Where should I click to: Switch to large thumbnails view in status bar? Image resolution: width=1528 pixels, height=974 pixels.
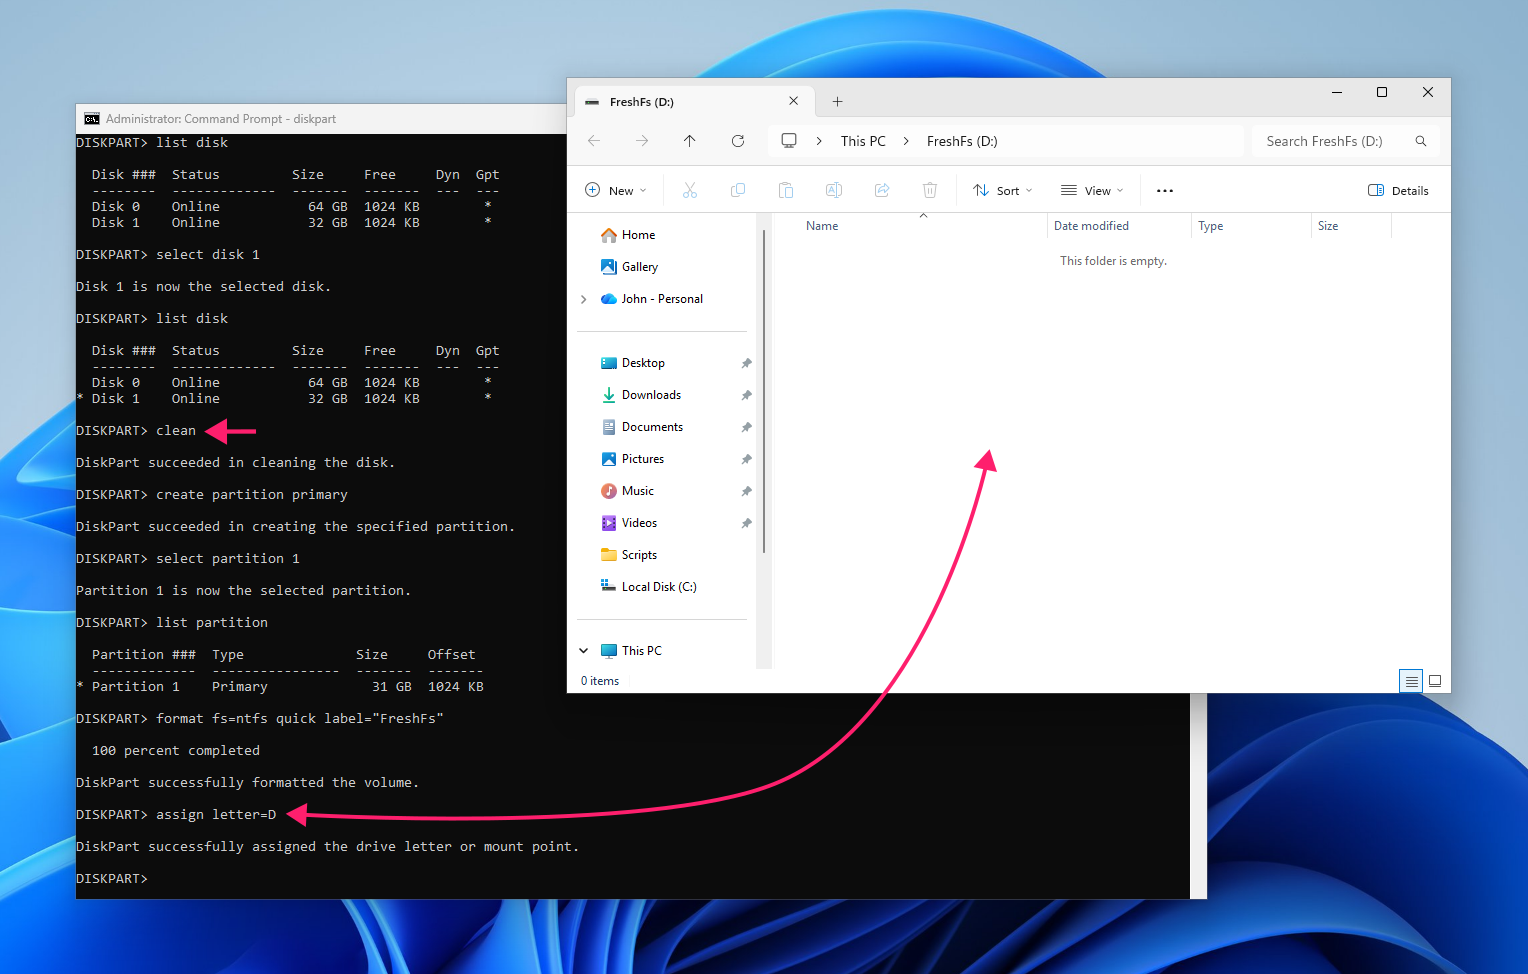point(1435,681)
